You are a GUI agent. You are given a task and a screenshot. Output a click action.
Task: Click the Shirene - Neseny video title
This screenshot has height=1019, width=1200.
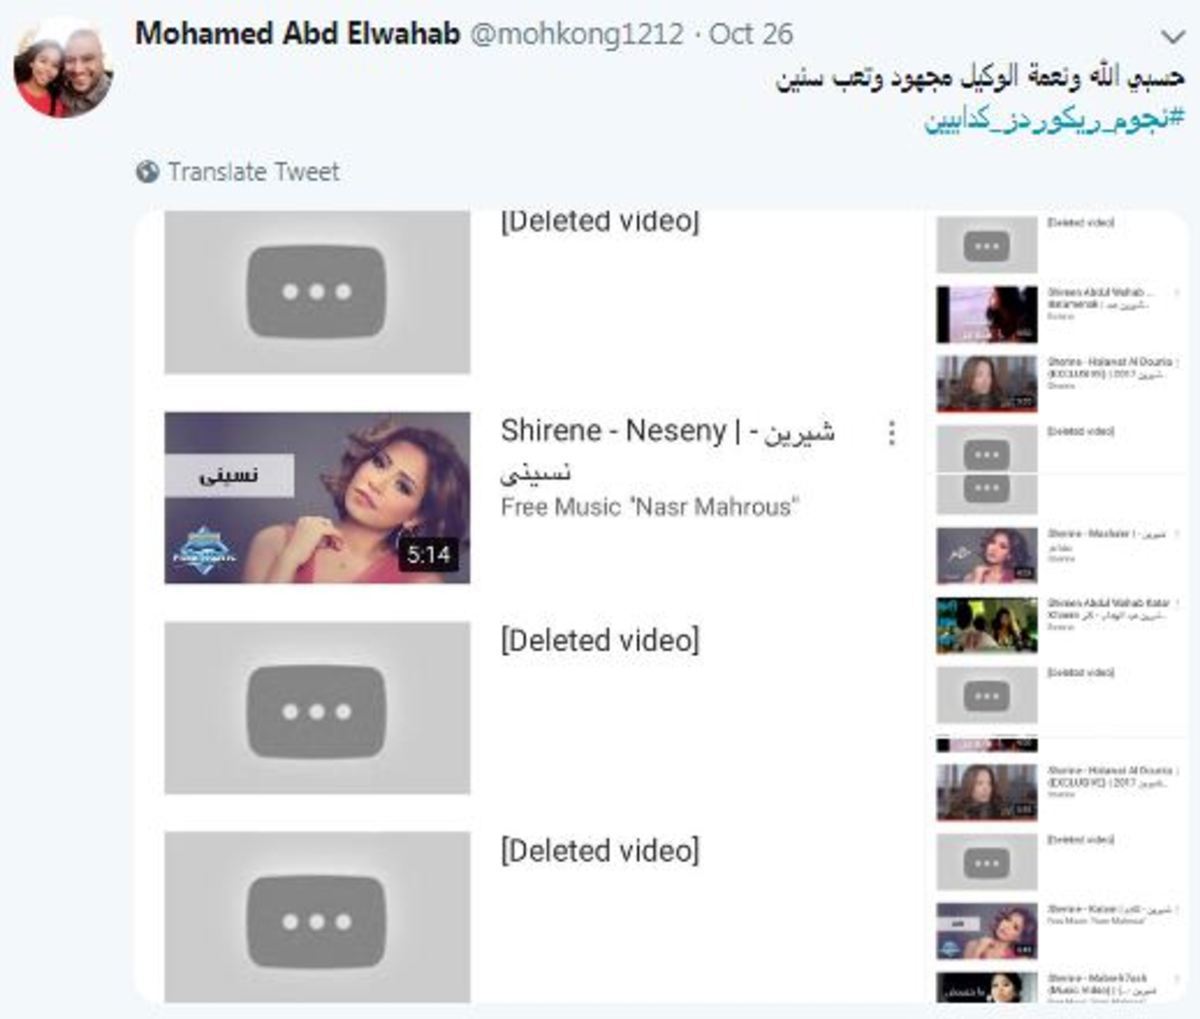click(x=667, y=450)
